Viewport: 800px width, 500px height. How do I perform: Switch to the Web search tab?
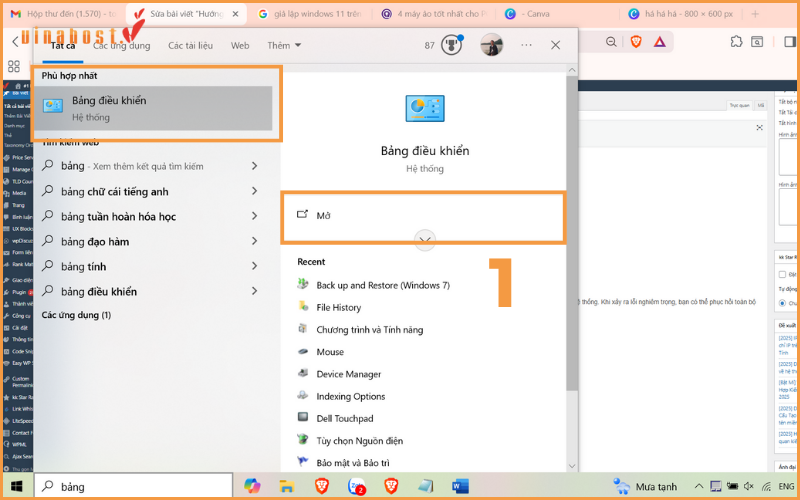pos(240,46)
